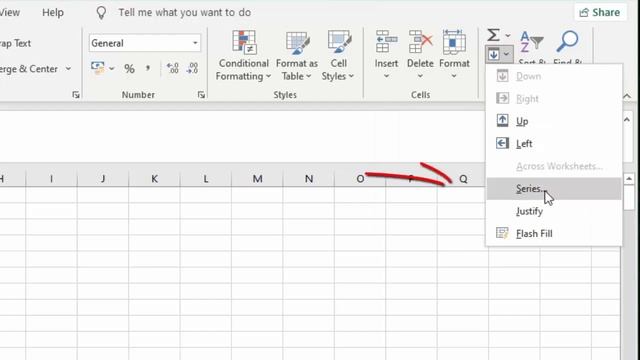Click the Tell me lightbulb icon

click(x=101, y=13)
